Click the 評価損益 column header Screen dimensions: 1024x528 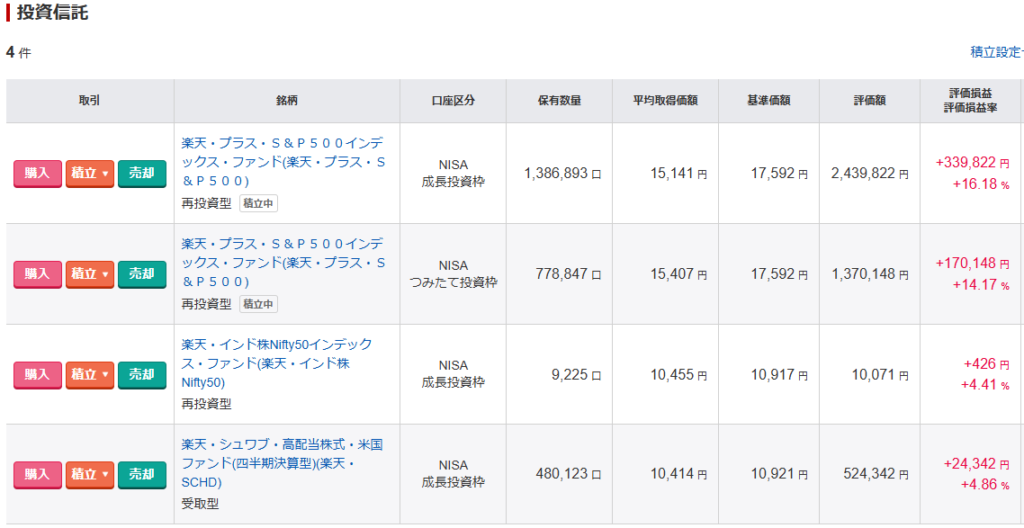(x=968, y=93)
